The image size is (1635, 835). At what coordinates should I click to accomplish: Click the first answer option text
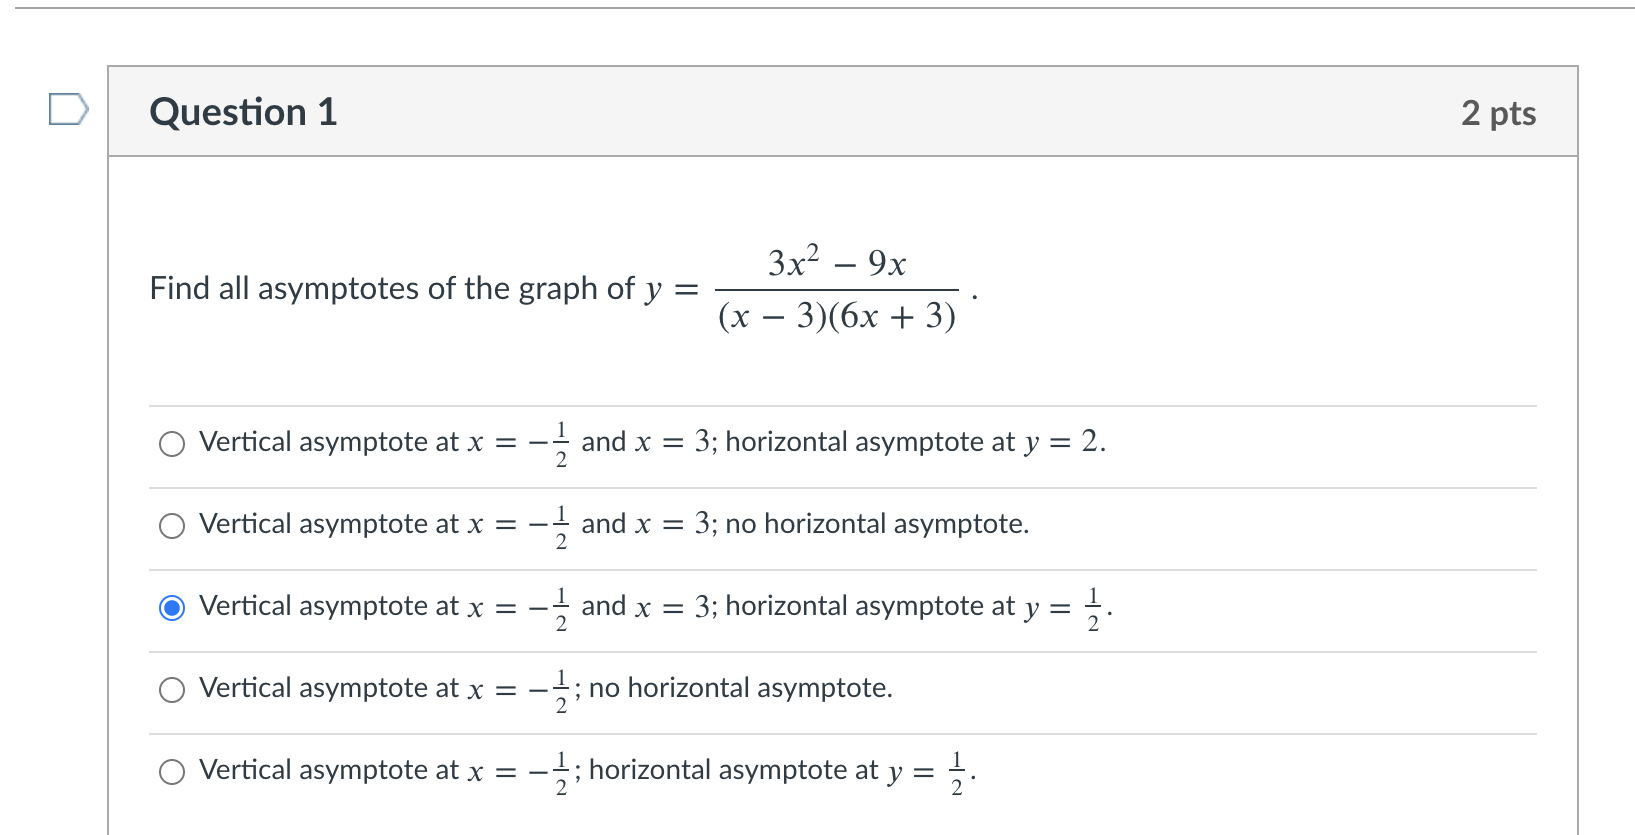650,443
